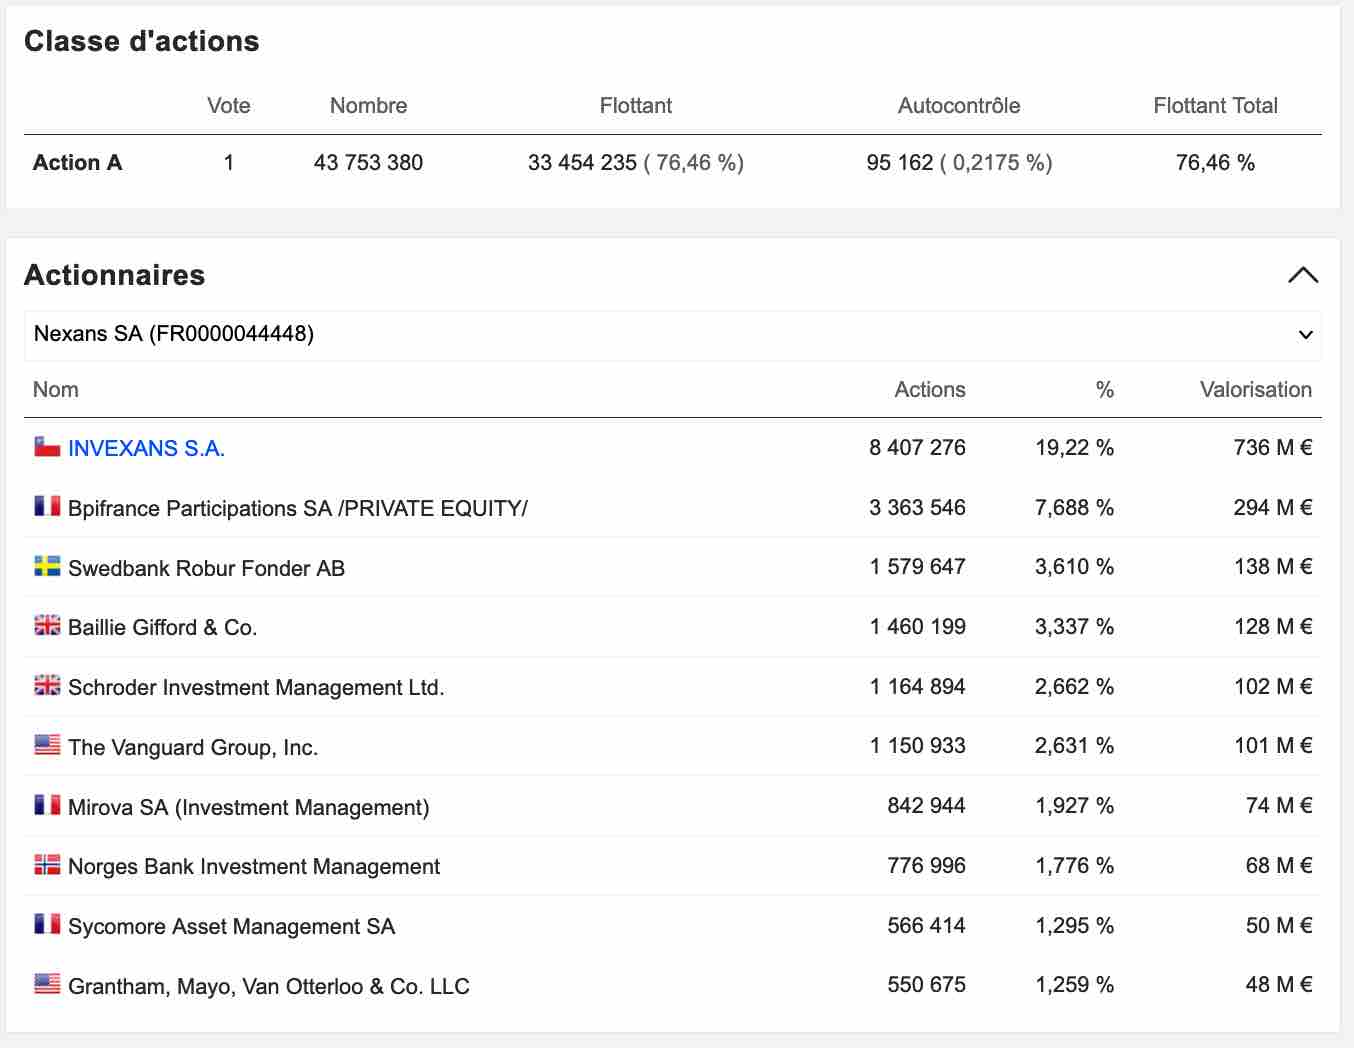Click the Action A row label
The height and width of the screenshot is (1048, 1354).
click(x=77, y=162)
